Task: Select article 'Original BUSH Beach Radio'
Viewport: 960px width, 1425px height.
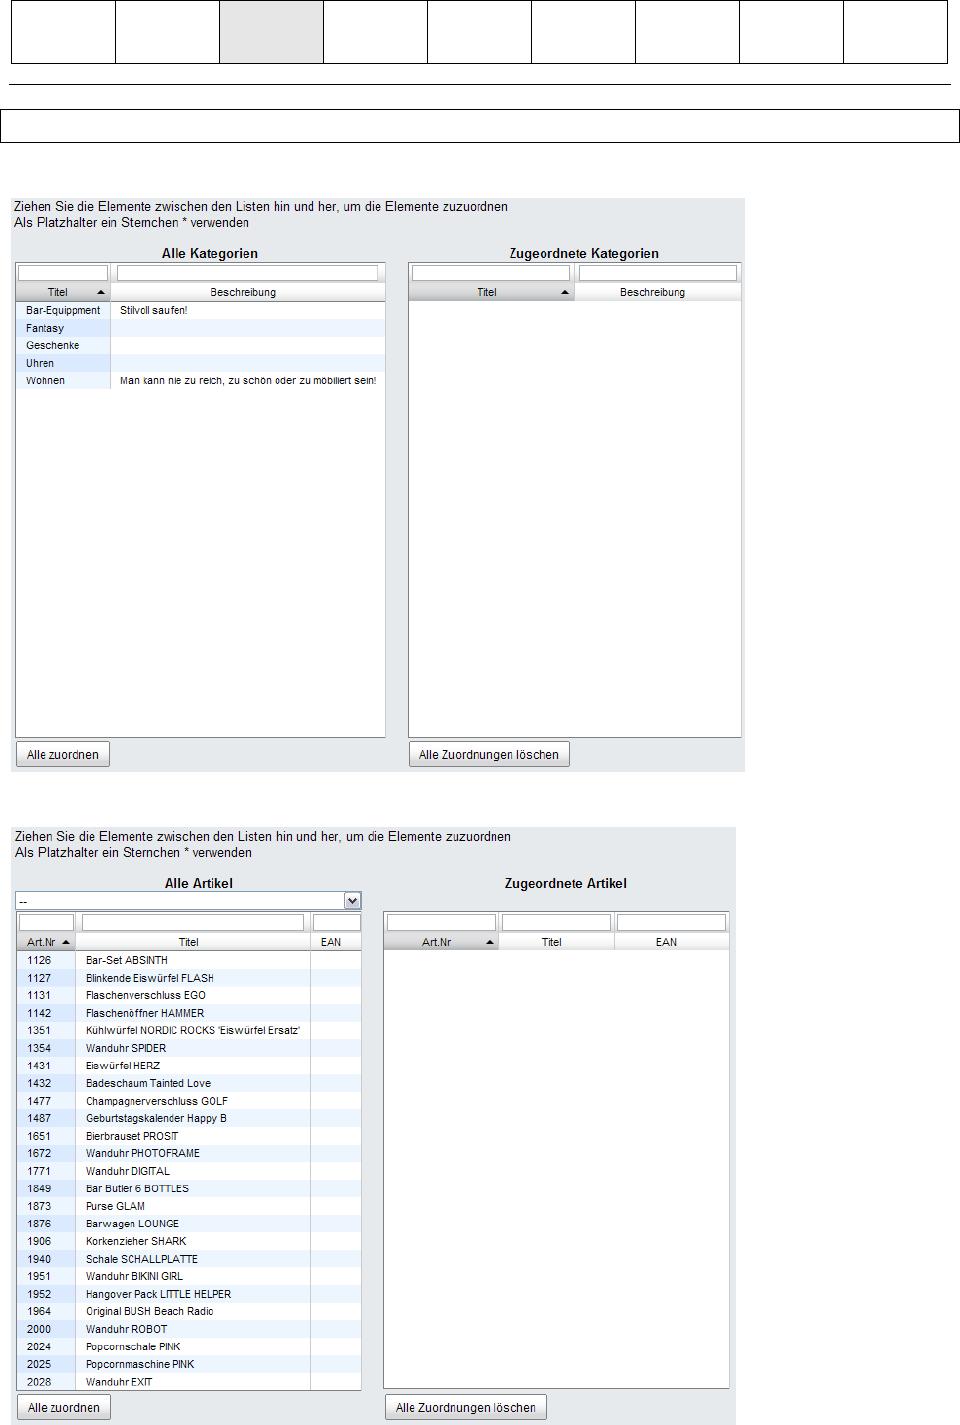Action: point(189,1311)
